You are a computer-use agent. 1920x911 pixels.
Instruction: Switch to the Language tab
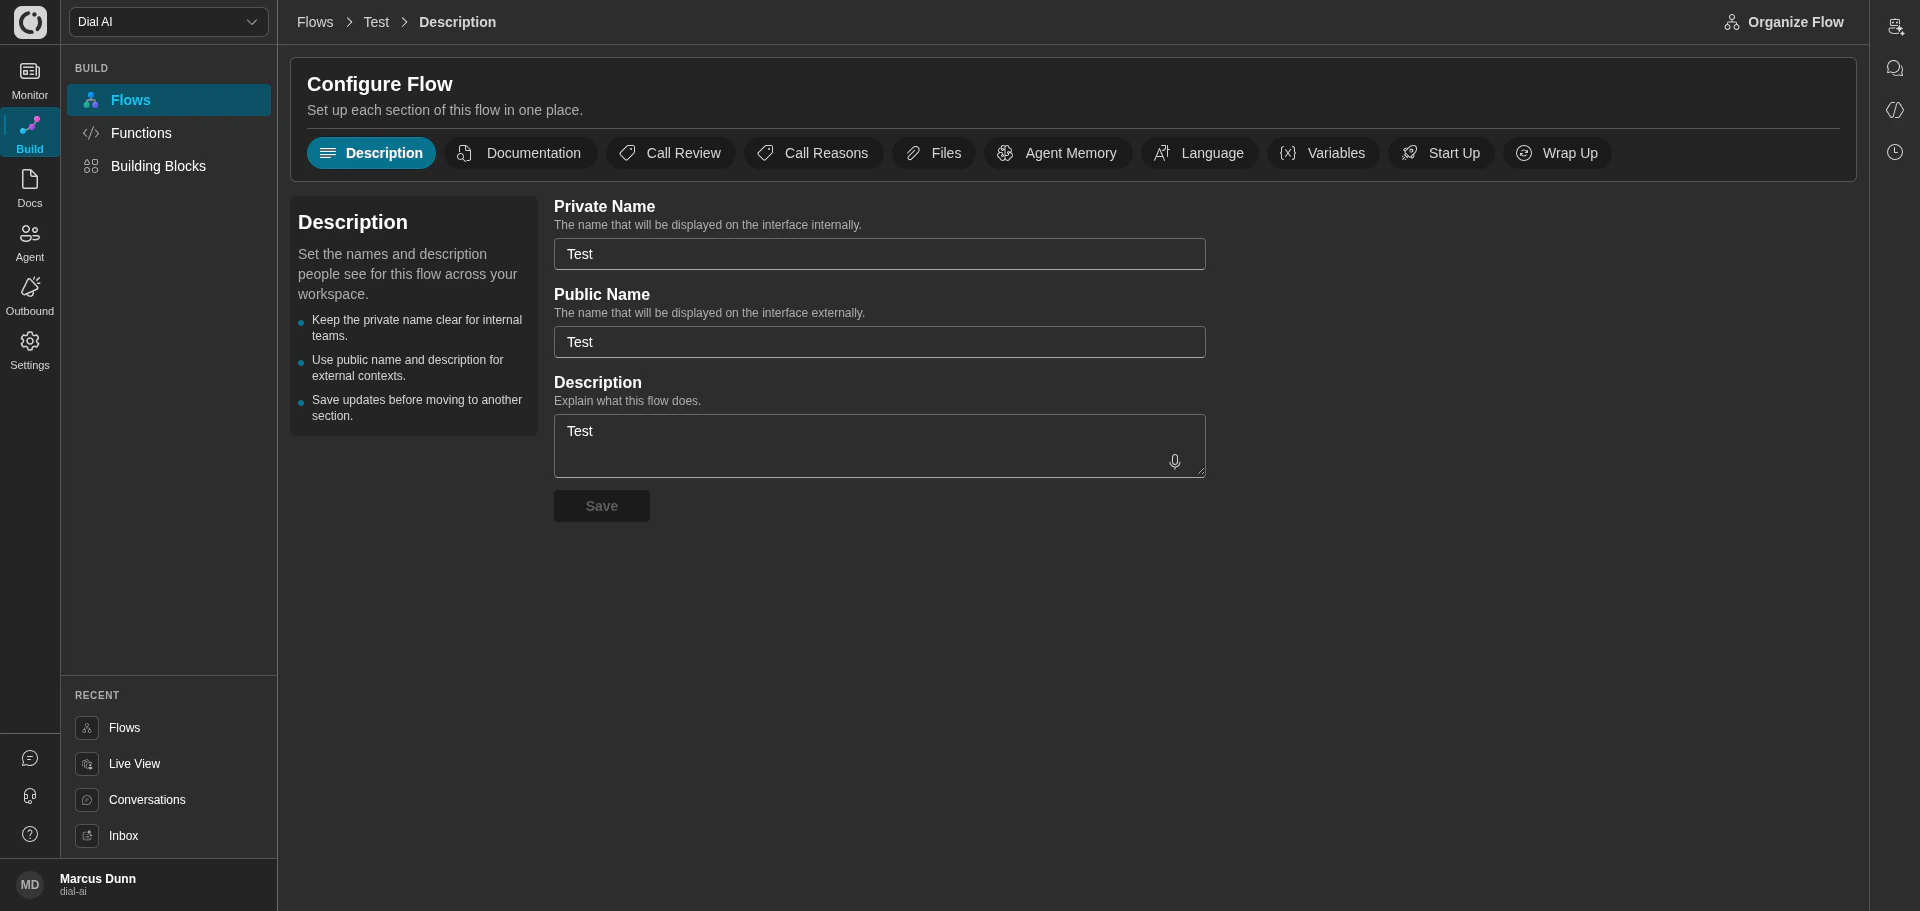point(1199,153)
